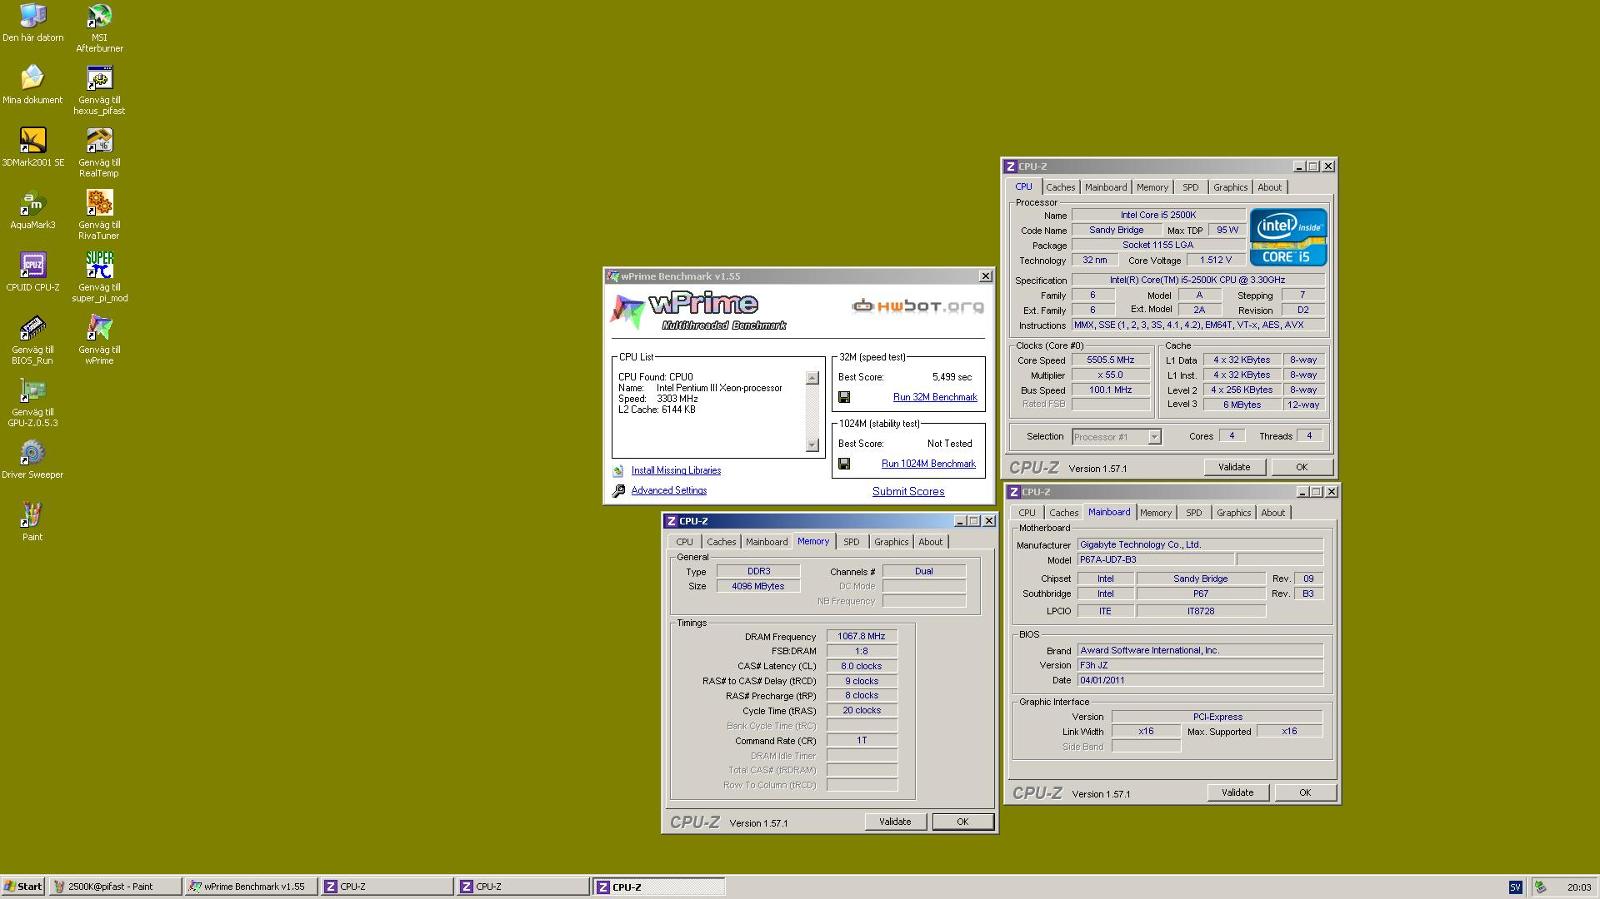The height and width of the screenshot is (899, 1600).
Task: Select the CPUID CPU-Z desktop icon
Action: click(x=32, y=272)
